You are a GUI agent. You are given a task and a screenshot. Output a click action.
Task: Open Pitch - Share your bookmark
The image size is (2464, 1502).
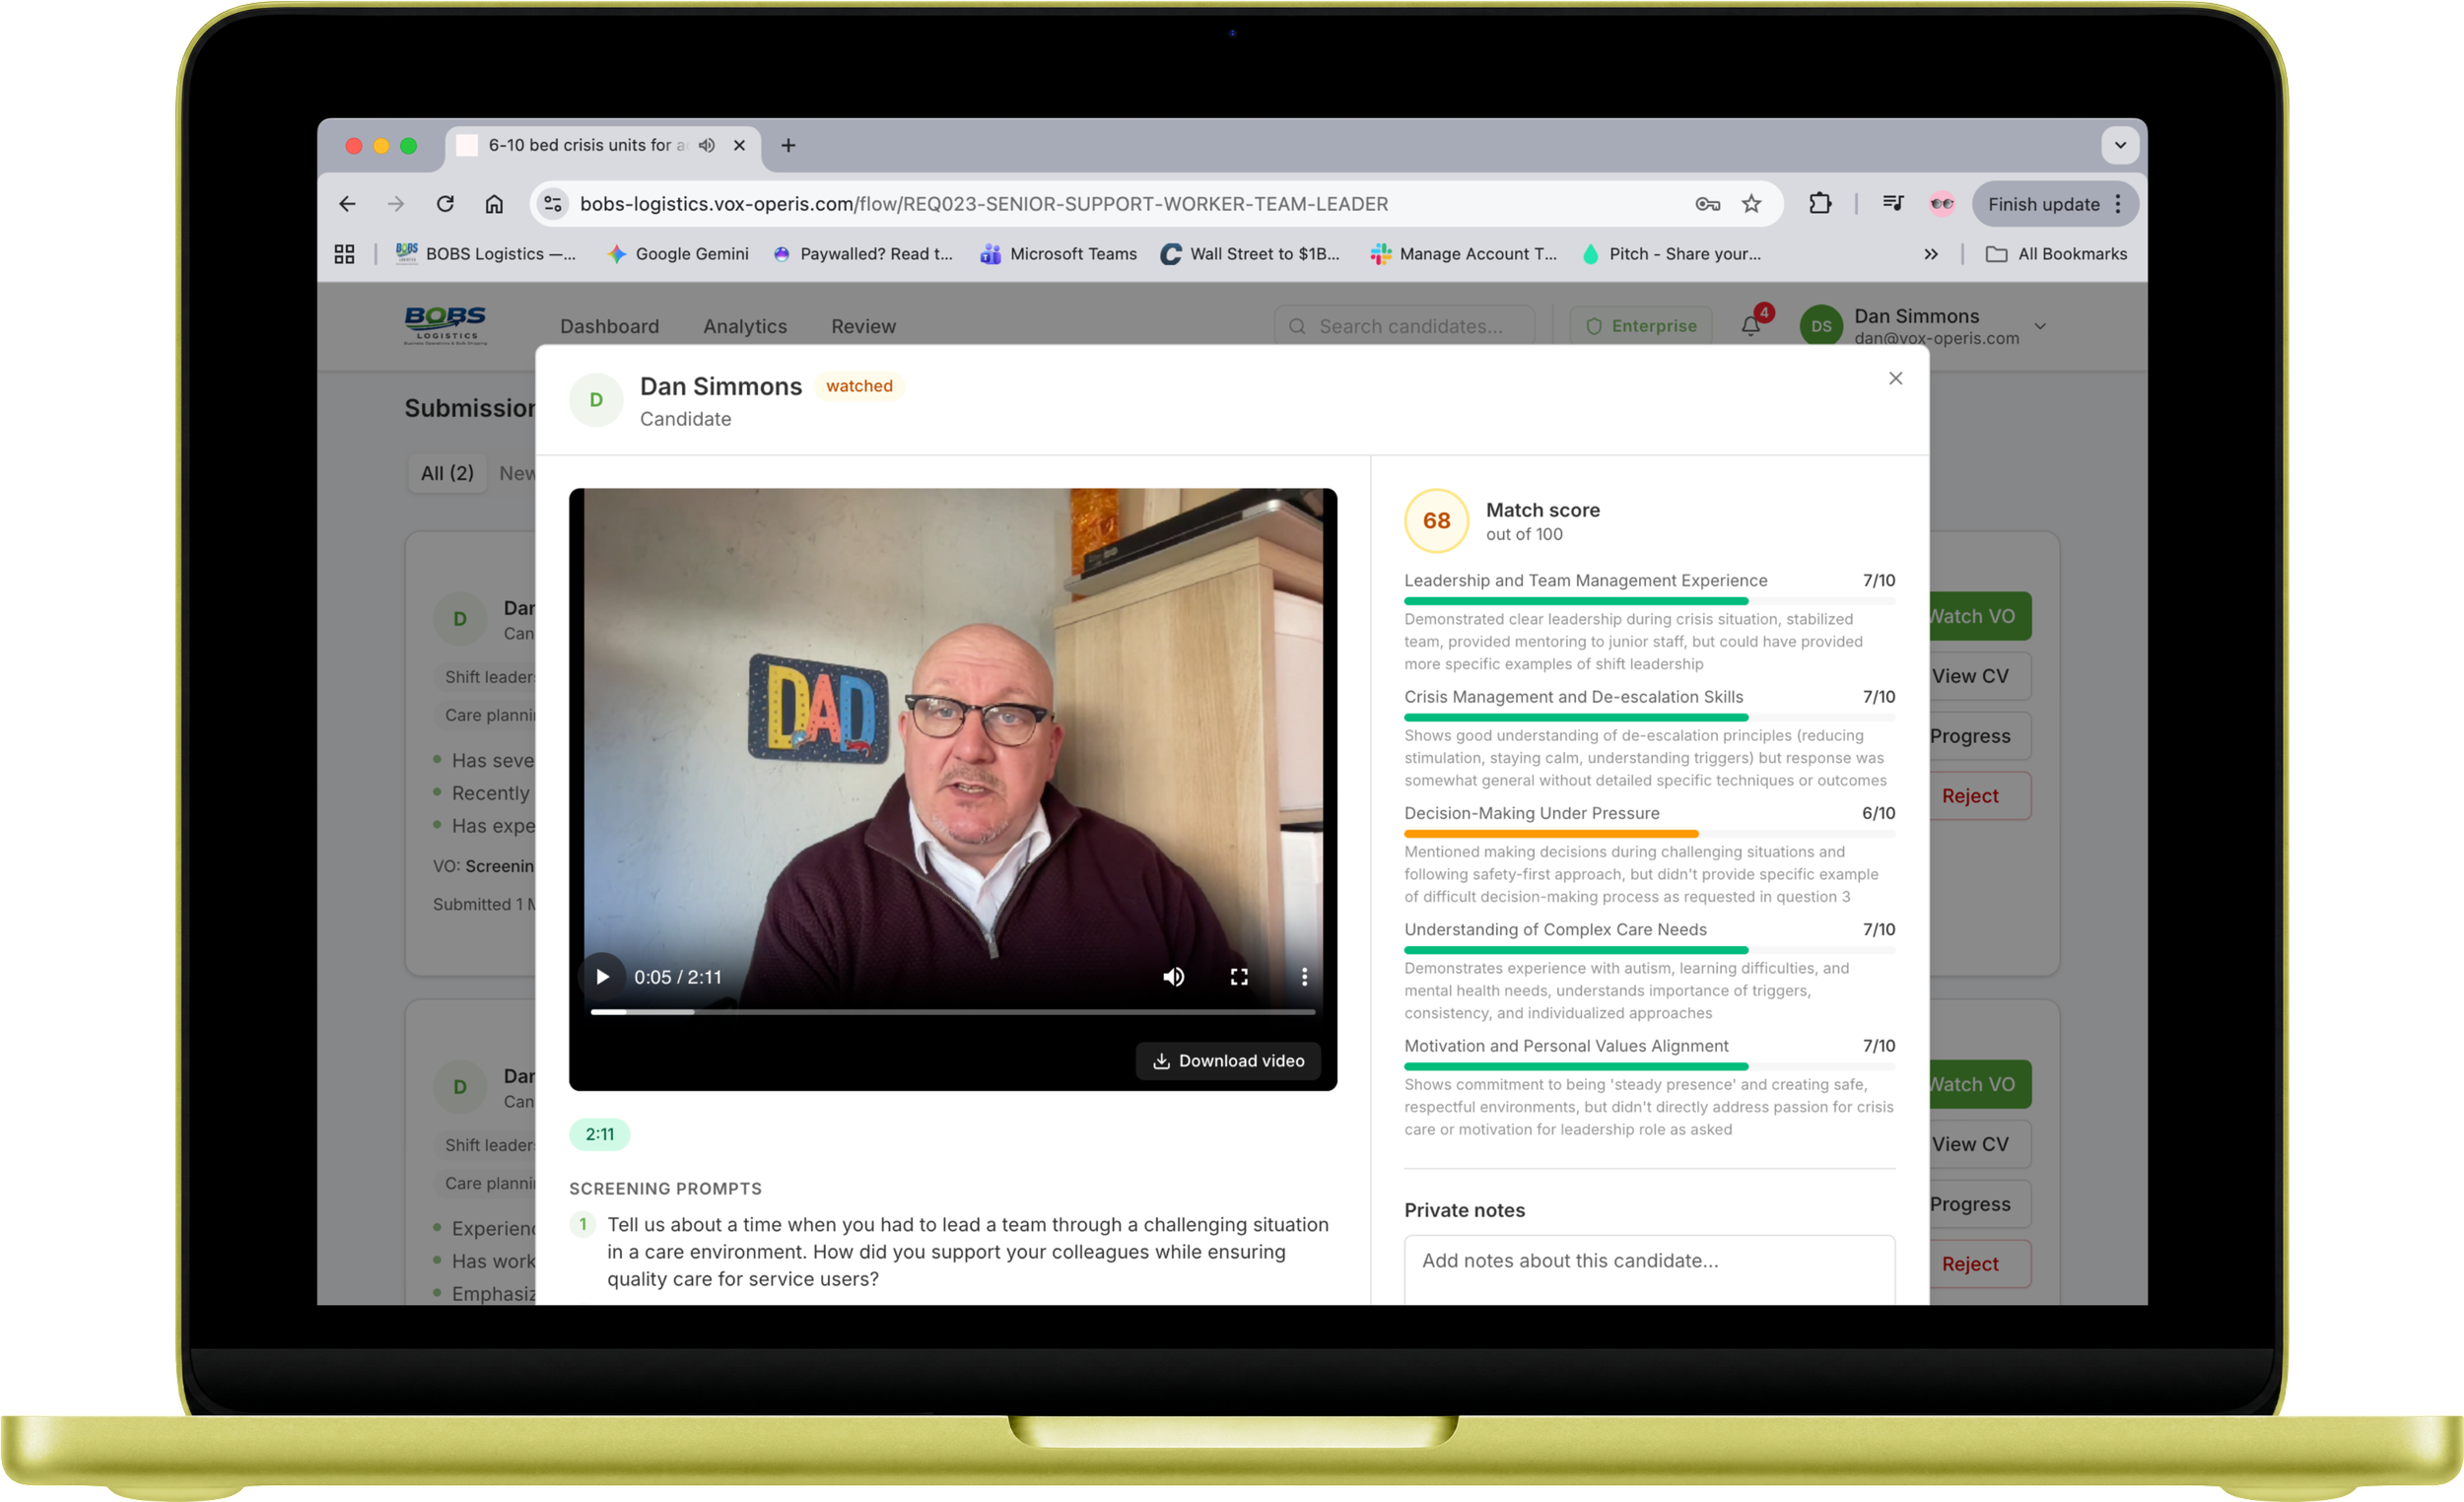tap(1672, 254)
